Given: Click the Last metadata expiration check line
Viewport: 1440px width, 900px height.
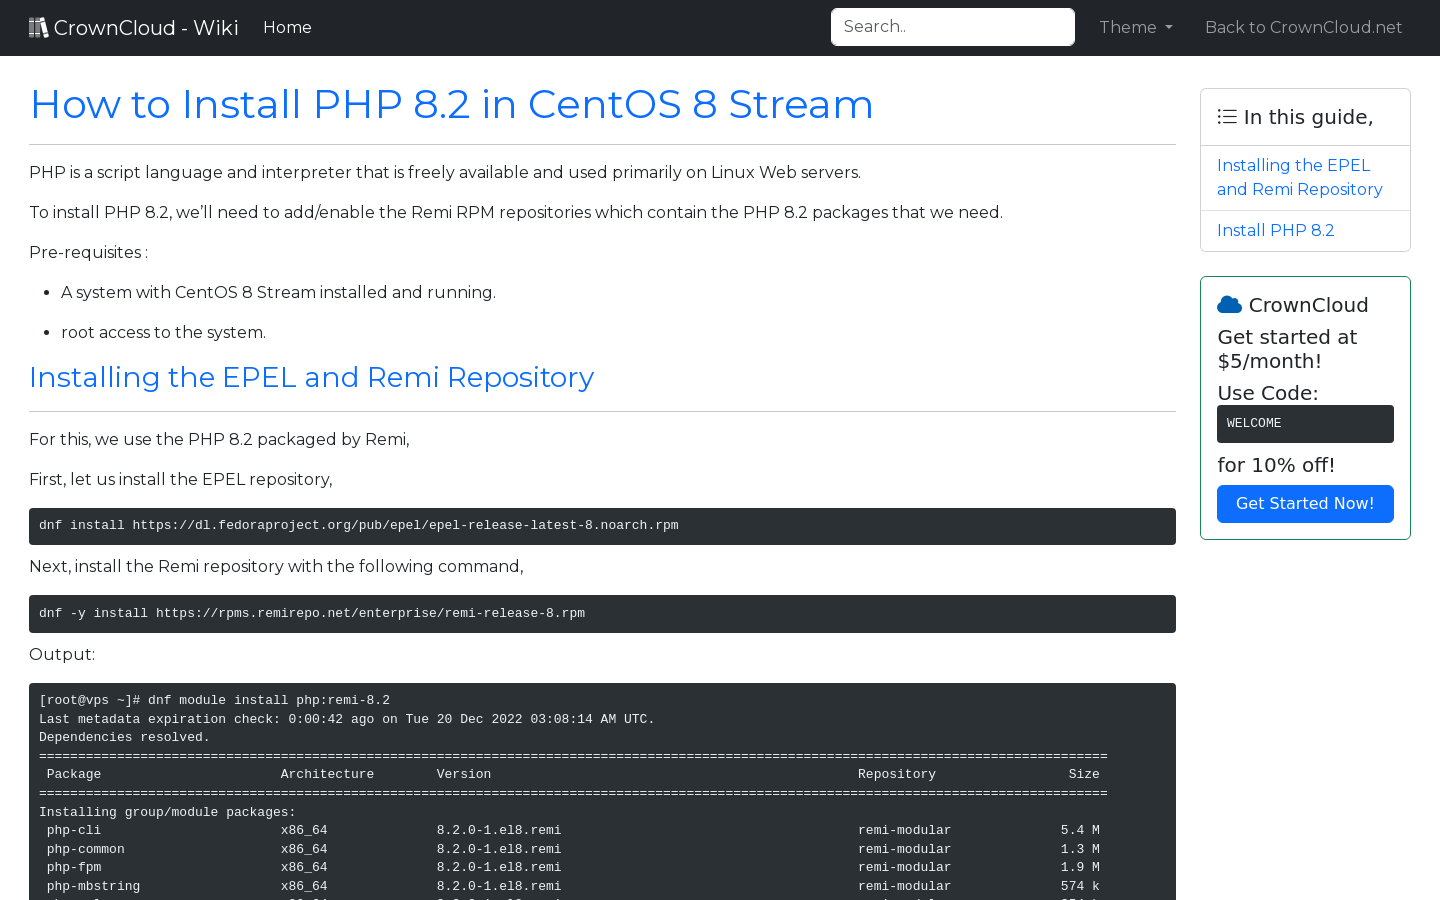Looking at the screenshot, I should tap(346, 720).
